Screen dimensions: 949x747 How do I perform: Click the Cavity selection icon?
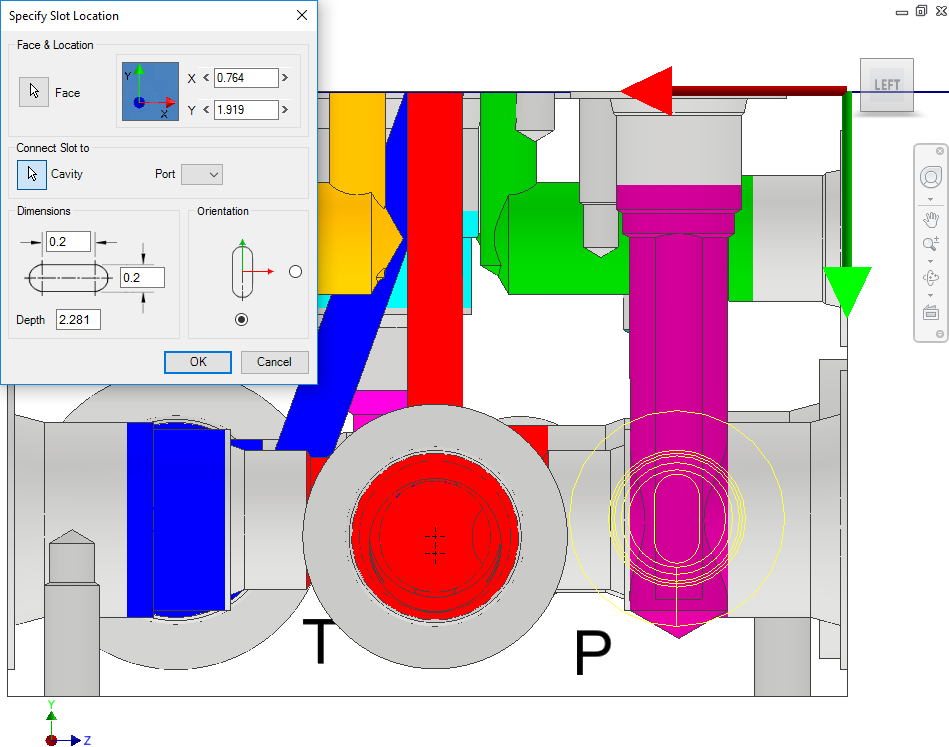tap(35, 173)
